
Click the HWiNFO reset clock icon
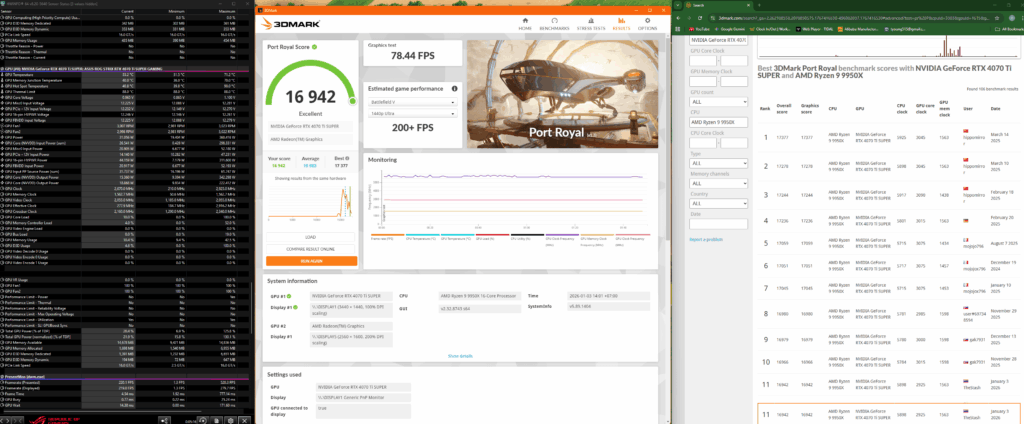click(202, 421)
